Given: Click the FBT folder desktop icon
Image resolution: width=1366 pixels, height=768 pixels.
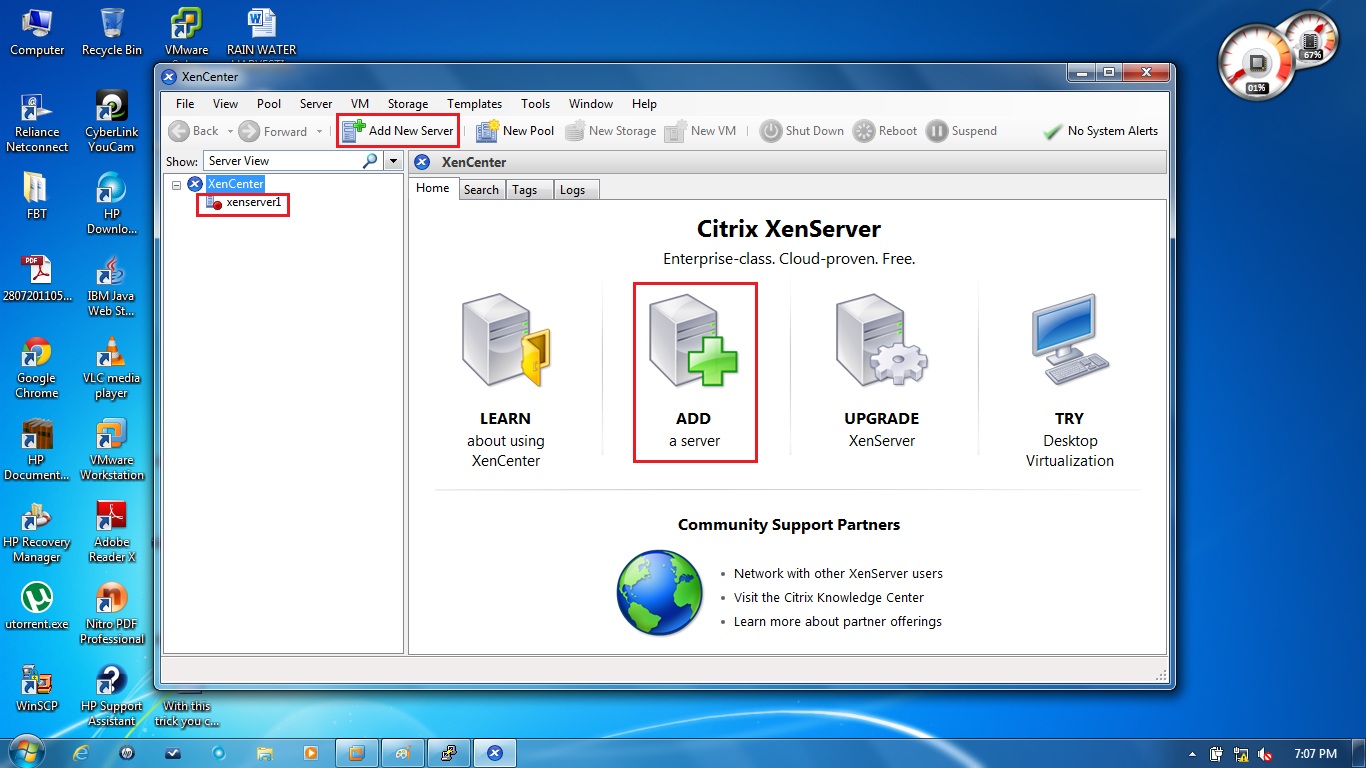Looking at the screenshot, I should pyautogui.click(x=37, y=195).
